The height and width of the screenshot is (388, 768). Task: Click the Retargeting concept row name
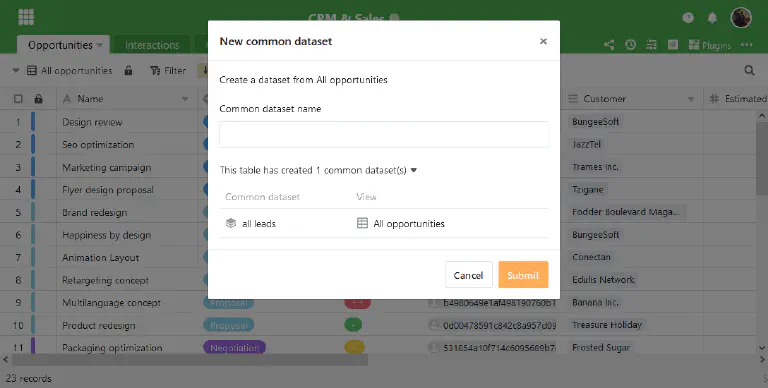105,280
